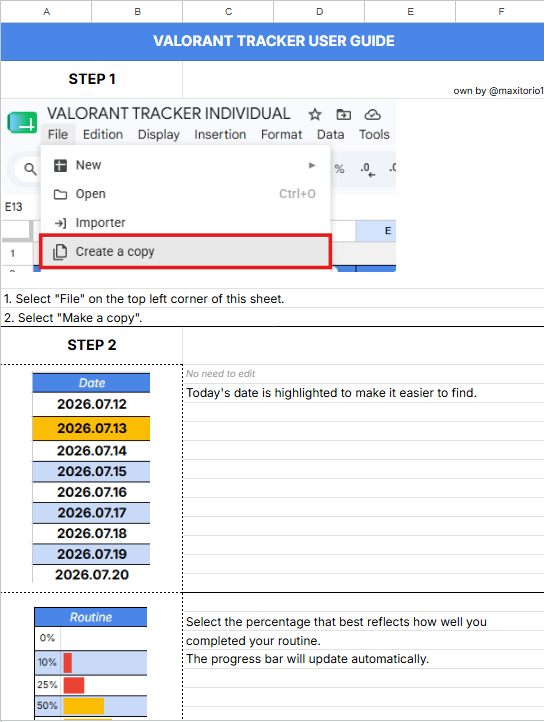Click the date 2026.07.17
544x722 pixels.
91,513
